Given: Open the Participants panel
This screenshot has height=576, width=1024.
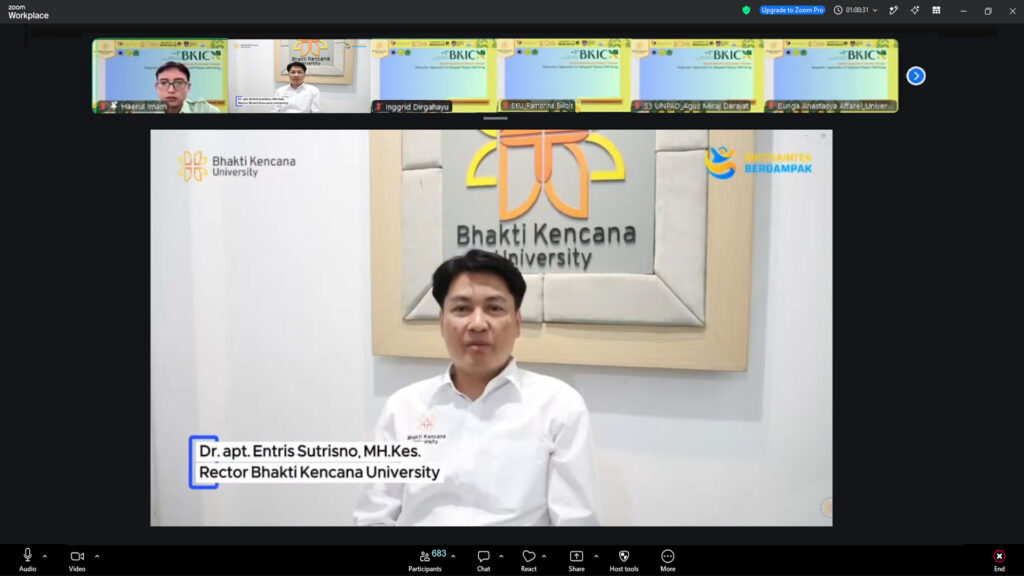Looking at the screenshot, I should [426, 560].
